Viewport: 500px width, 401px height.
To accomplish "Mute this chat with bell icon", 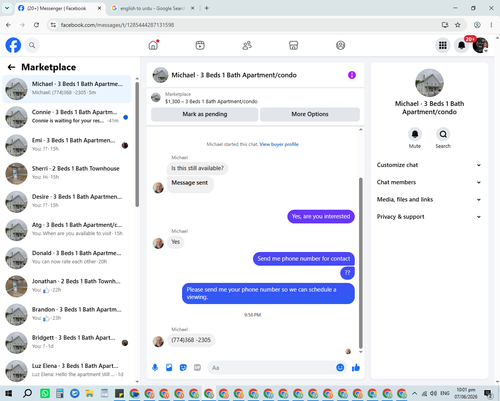I will click(x=415, y=134).
